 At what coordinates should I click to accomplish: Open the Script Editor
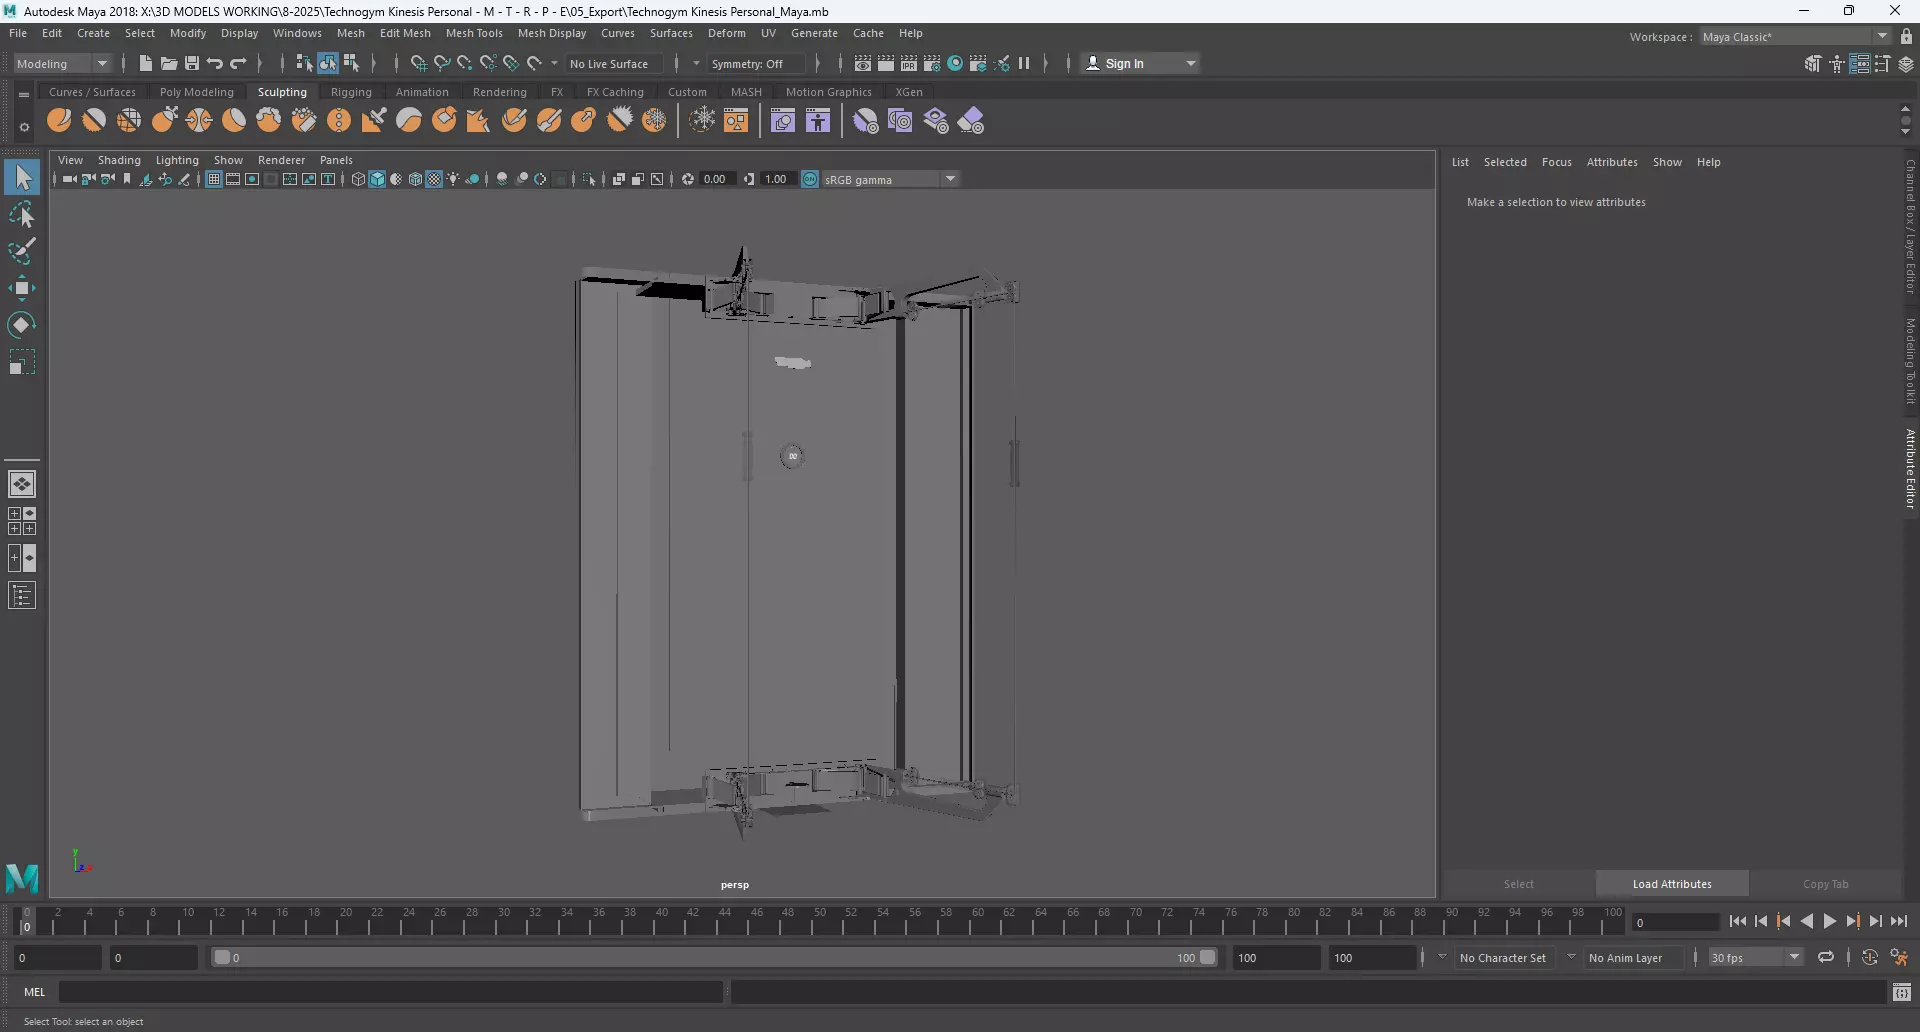[1902, 992]
